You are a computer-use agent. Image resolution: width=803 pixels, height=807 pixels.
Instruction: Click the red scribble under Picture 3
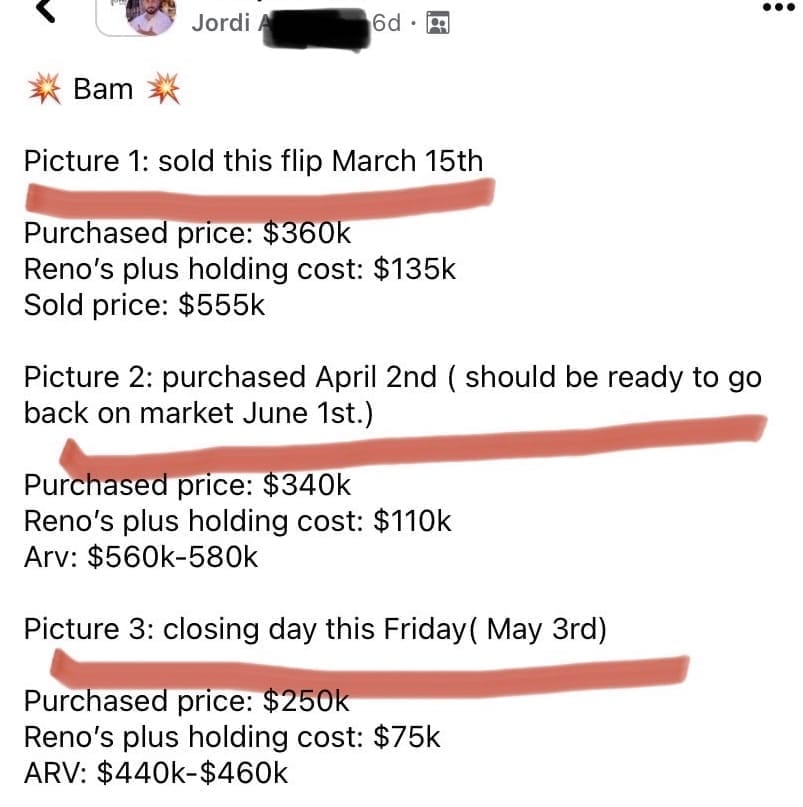[370, 667]
